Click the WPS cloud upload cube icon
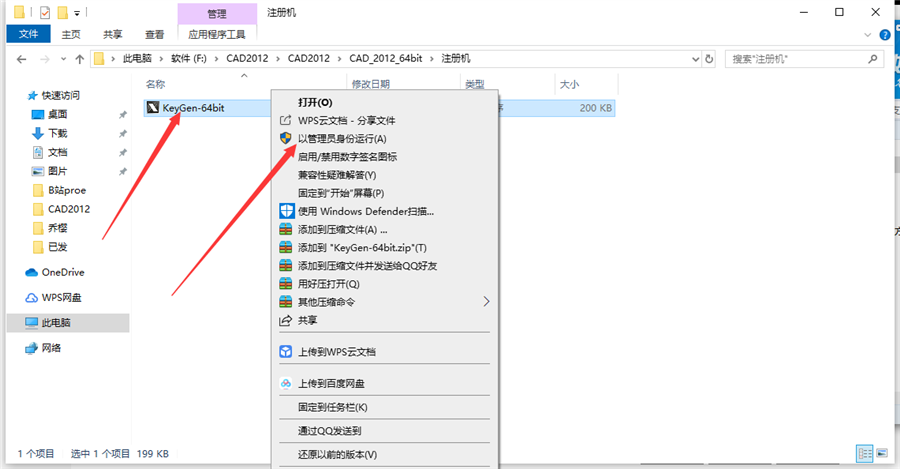 (x=286, y=351)
